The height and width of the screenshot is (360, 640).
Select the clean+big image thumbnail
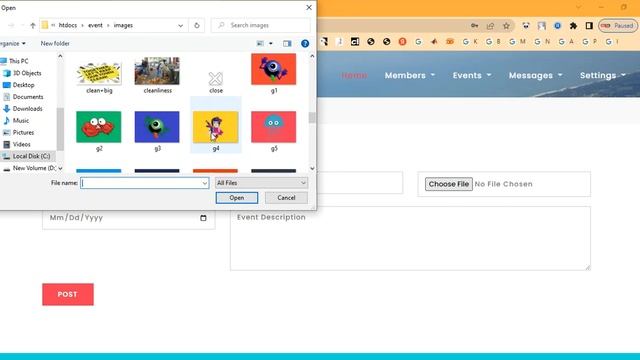(99, 74)
